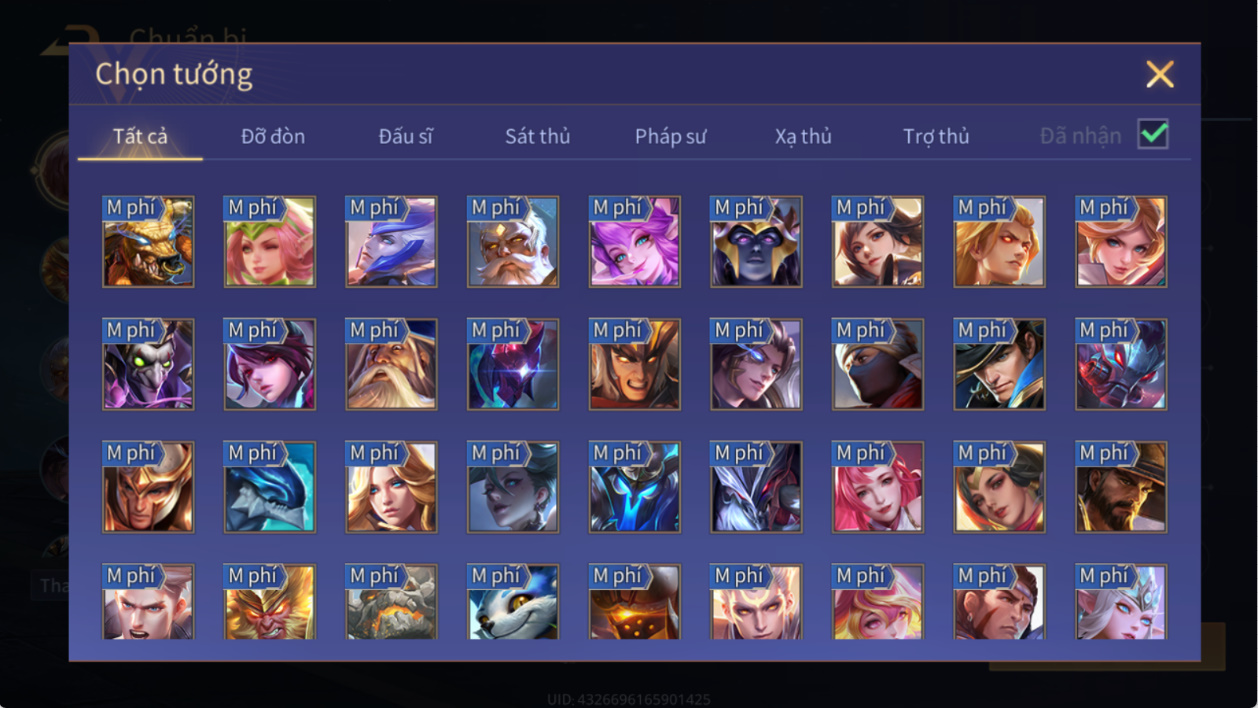
Task: Toggle the Đã nhận checkbox
Action: pos(1153,134)
